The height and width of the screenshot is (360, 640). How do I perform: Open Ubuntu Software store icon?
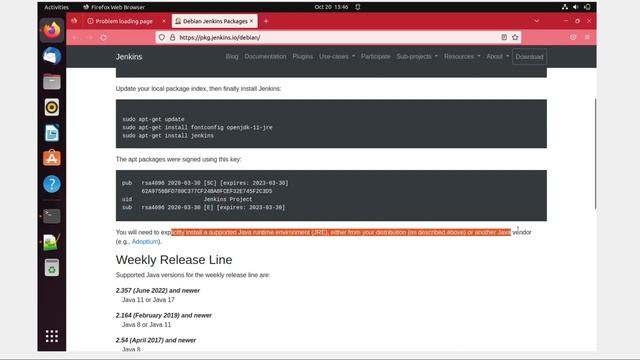coord(52,158)
